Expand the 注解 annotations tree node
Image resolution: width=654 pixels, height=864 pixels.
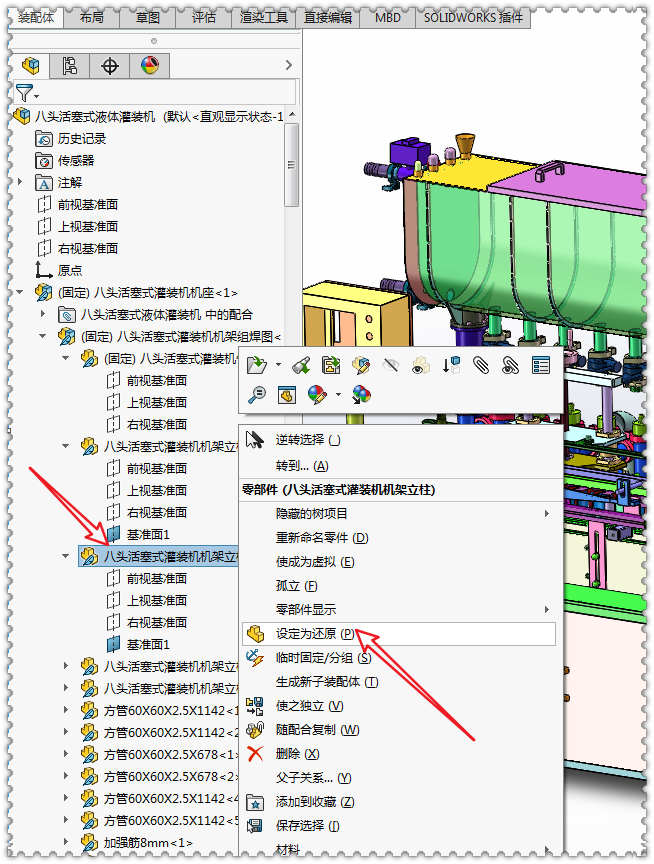coord(21,182)
